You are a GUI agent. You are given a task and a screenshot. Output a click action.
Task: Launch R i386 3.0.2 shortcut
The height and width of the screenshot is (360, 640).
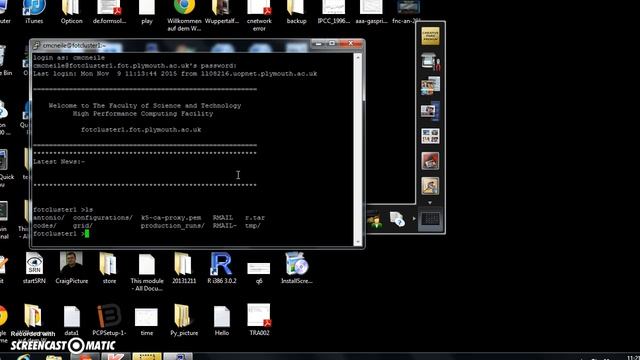222,268
